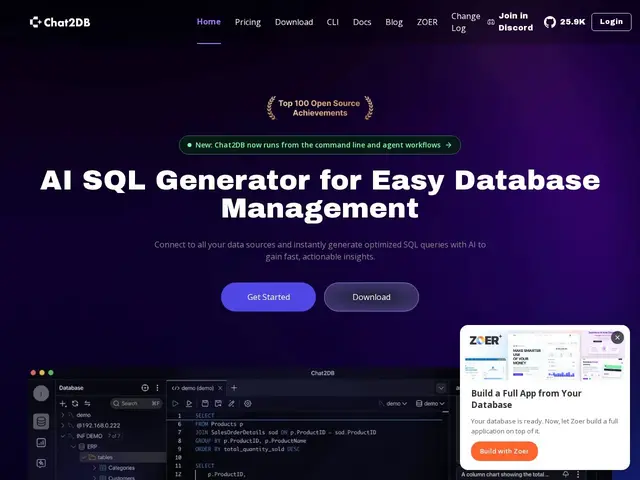Expand the Categories table node

coord(94,468)
